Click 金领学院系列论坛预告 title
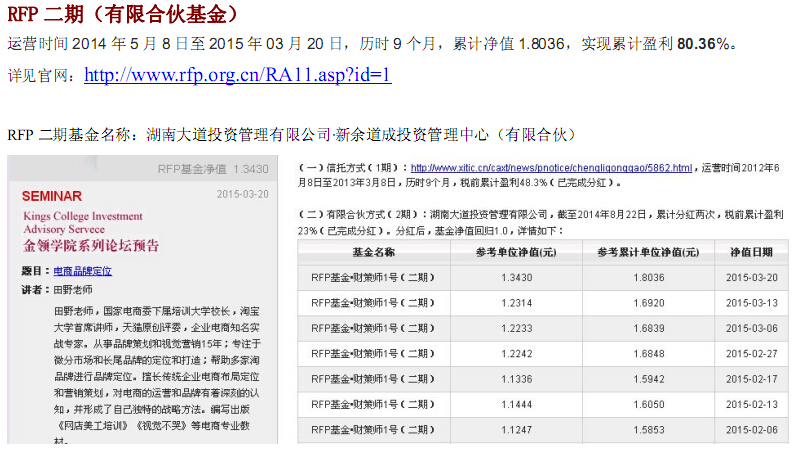This screenshot has height=451, width=800. (91, 245)
